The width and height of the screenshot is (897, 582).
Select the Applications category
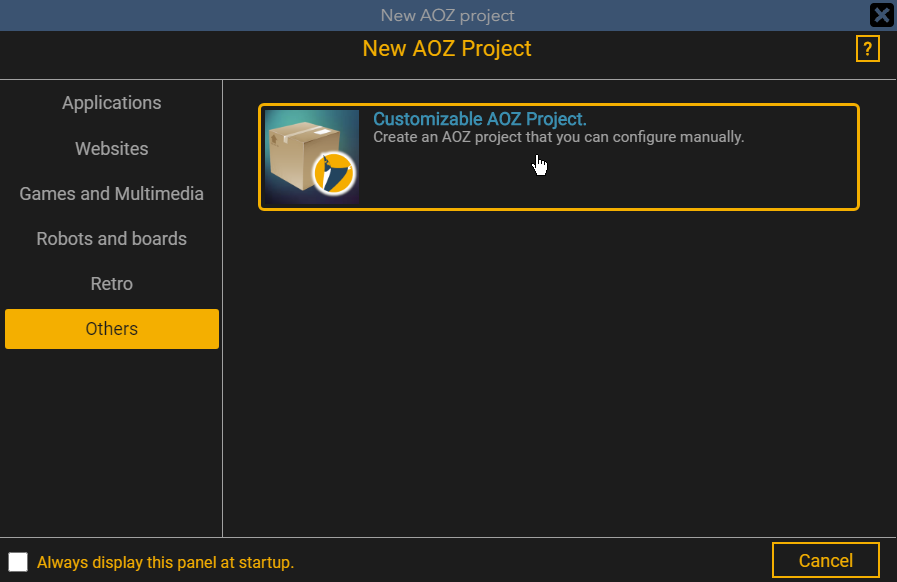pos(111,103)
